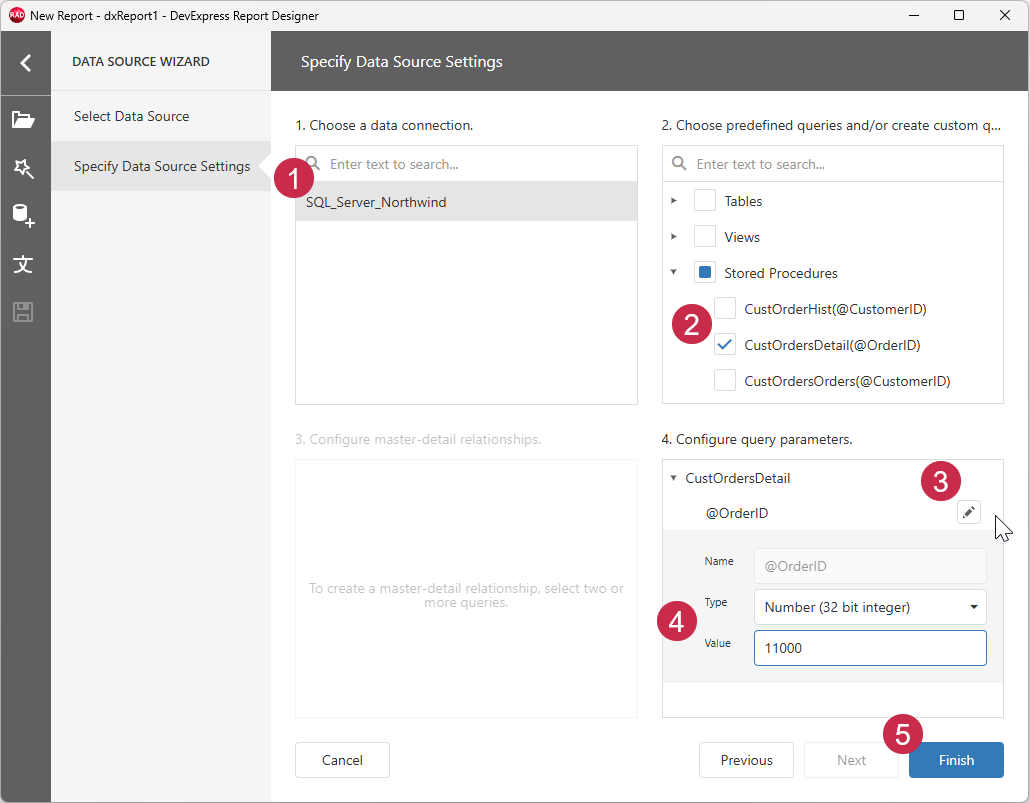Edit the @OrderID parameter via the pencil icon
This screenshot has width=1030, height=803.
click(x=968, y=511)
